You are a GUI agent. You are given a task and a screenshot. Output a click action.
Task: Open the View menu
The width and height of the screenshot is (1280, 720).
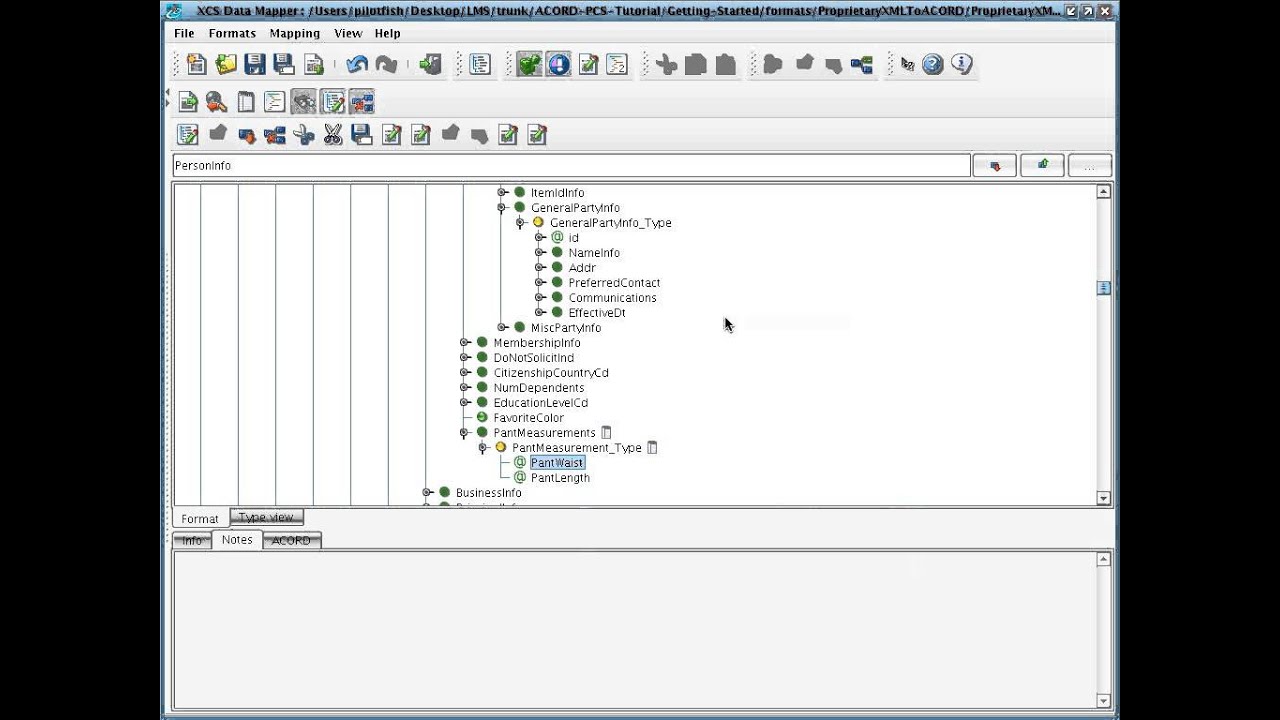click(348, 33)
